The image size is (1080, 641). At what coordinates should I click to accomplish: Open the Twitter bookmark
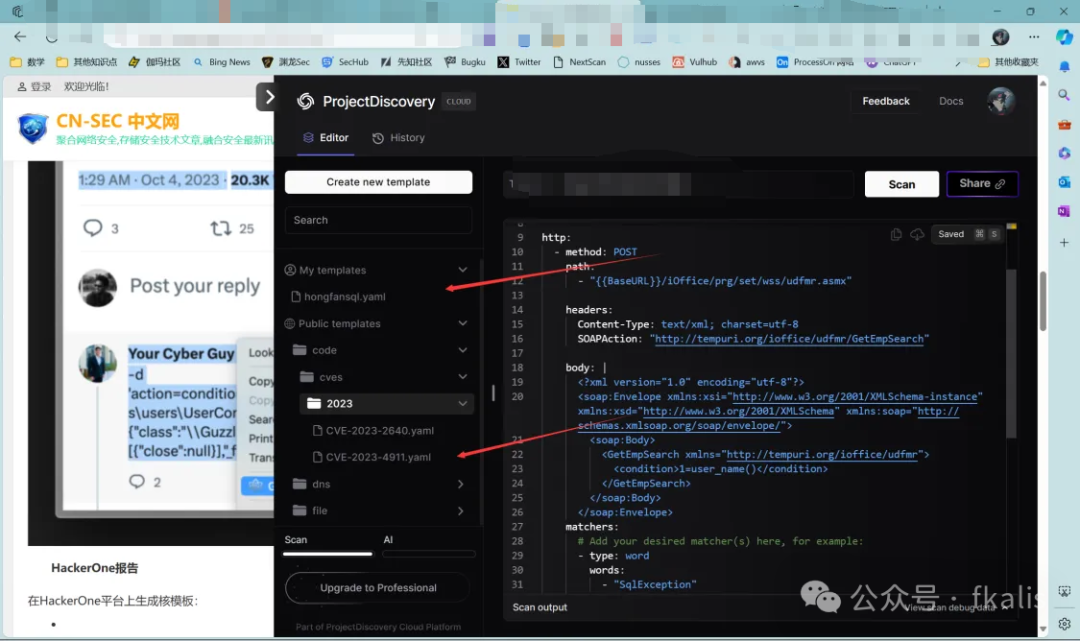519,62
